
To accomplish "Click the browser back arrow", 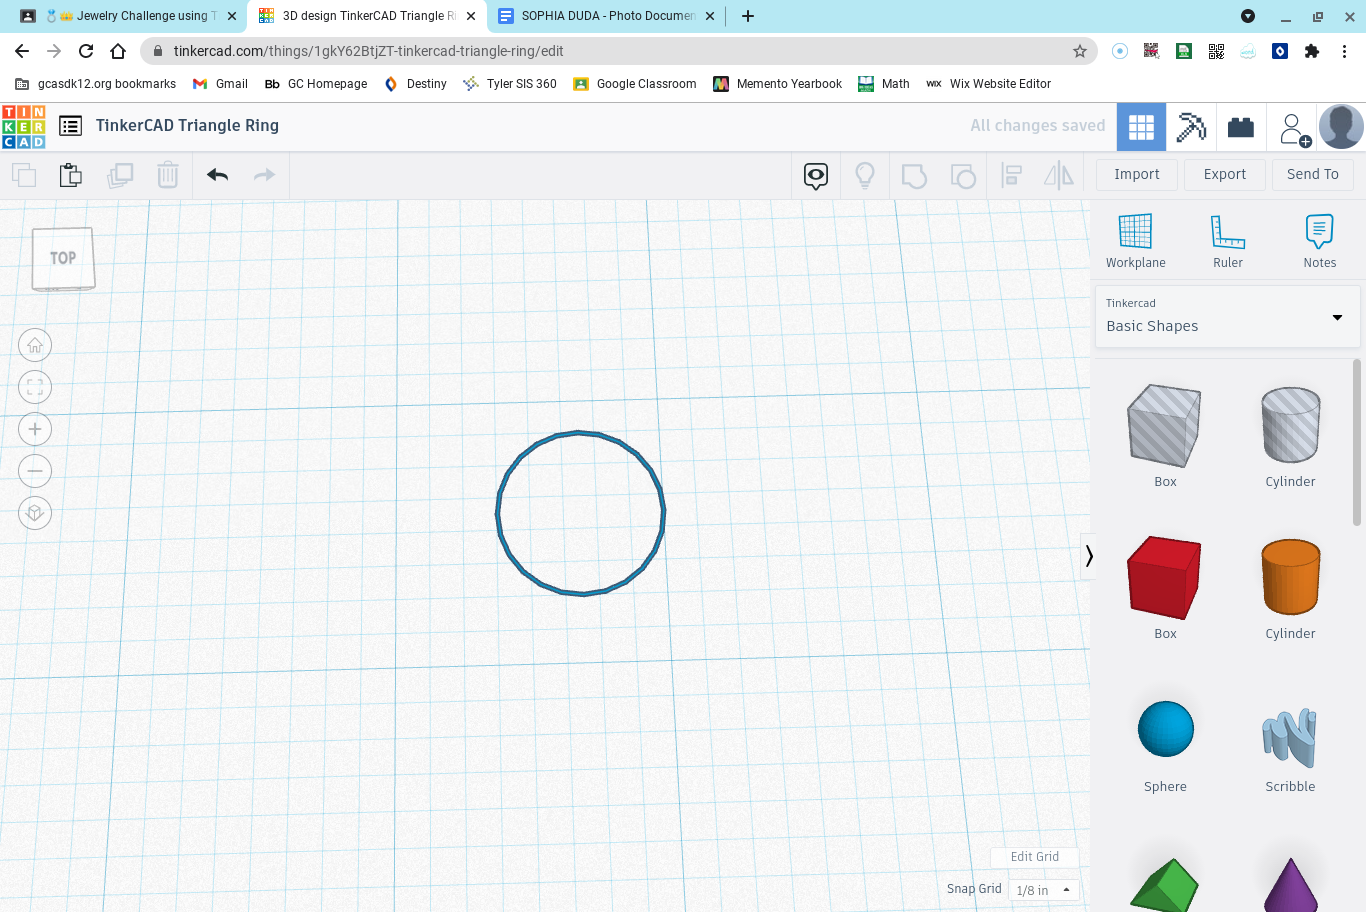I will (22, 51).
